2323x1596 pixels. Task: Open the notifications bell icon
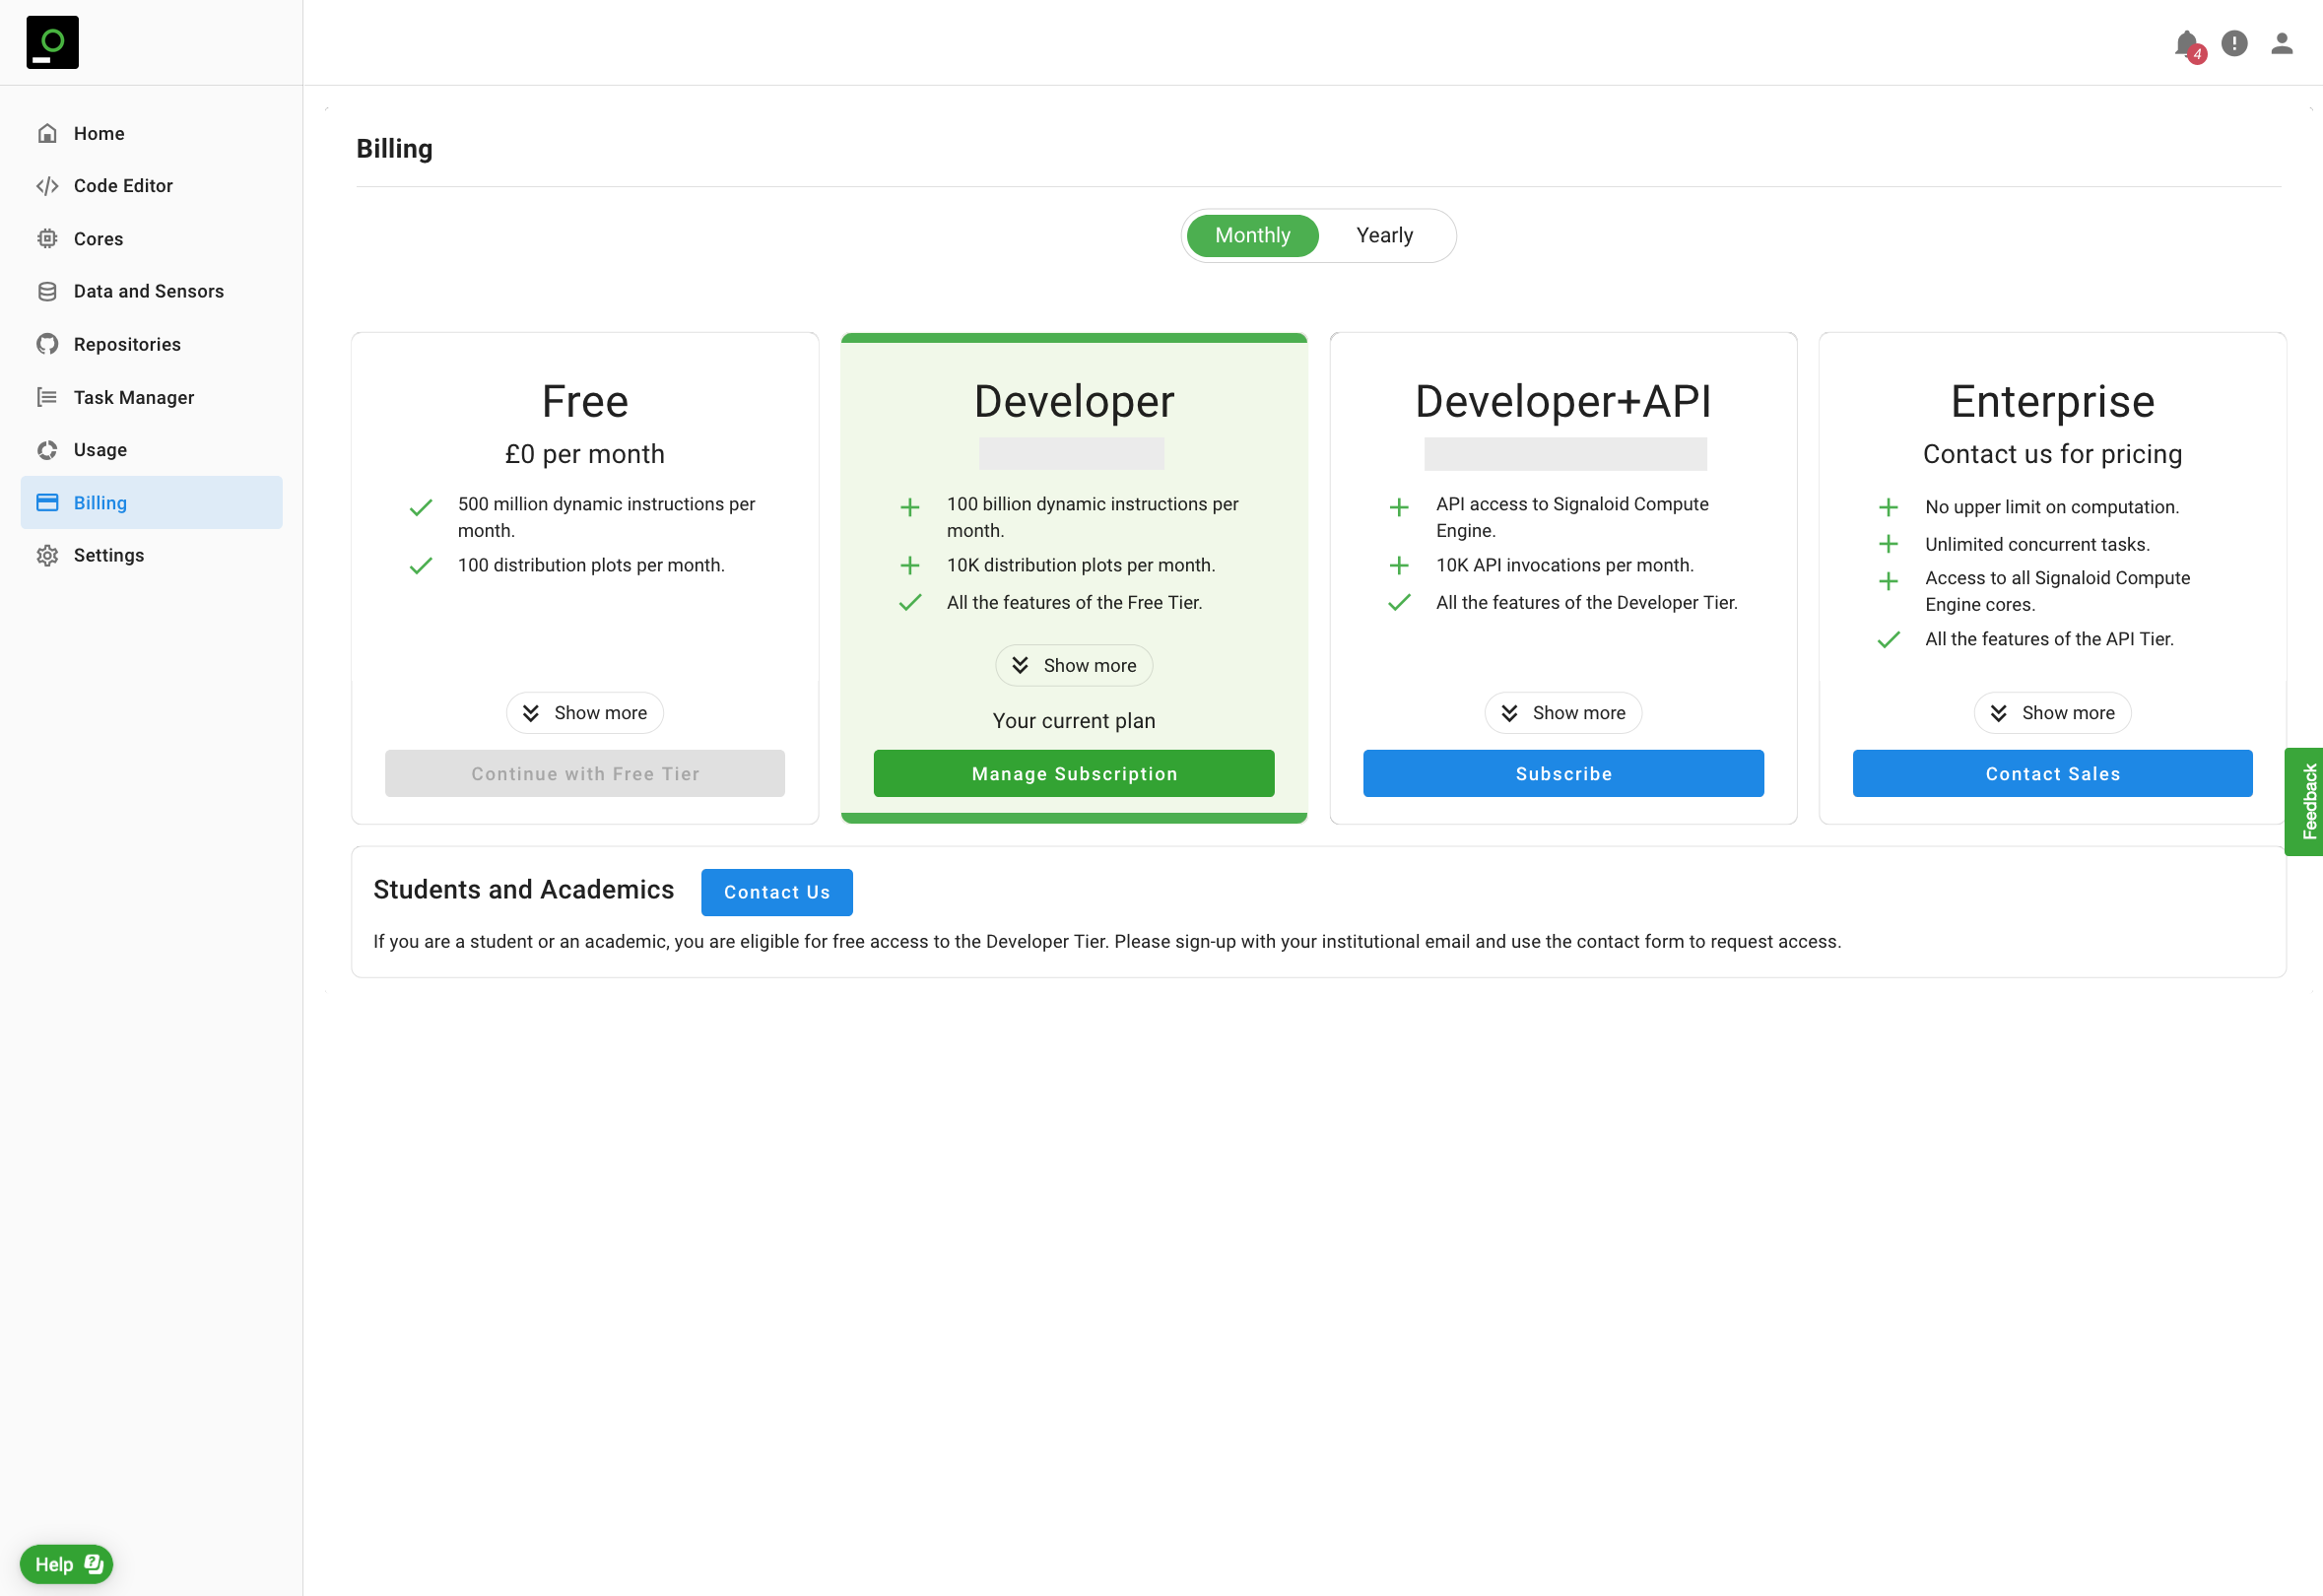pos(2186,43)
